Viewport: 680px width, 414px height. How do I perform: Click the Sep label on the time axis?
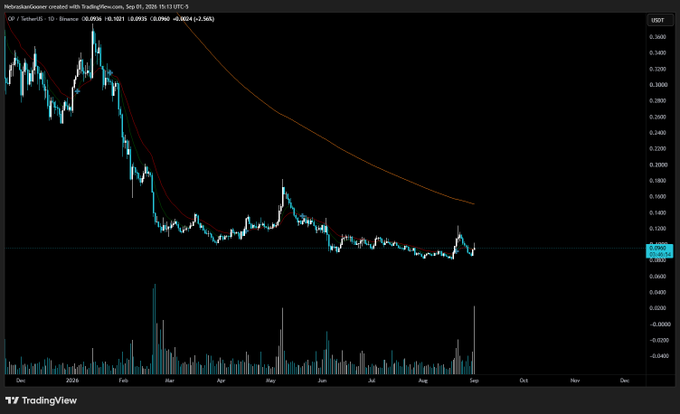pos(474,381)
